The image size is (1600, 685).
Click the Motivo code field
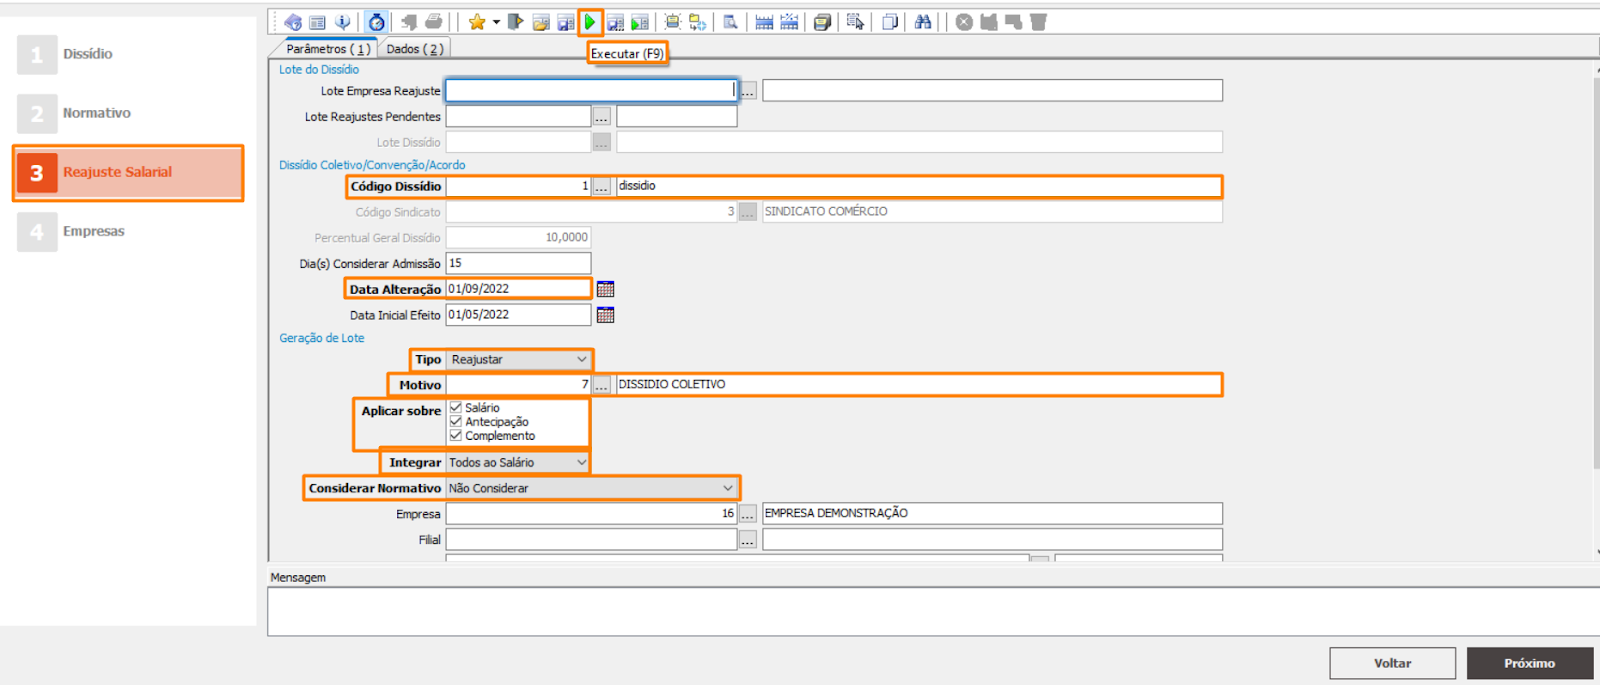coord(518,385)
